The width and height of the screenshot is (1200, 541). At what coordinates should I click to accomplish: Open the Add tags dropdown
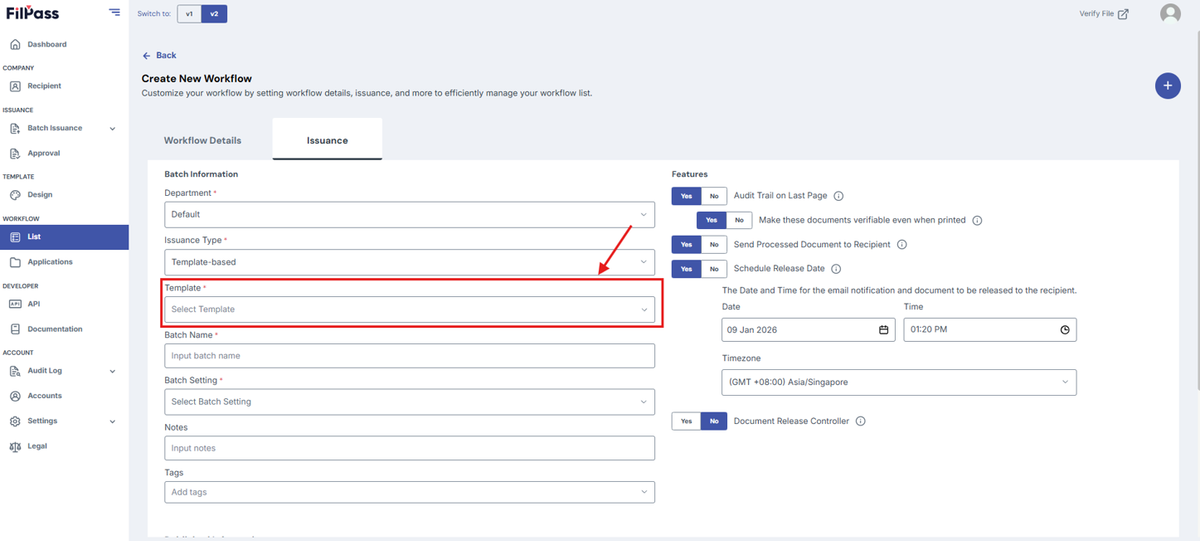[409, 492]
